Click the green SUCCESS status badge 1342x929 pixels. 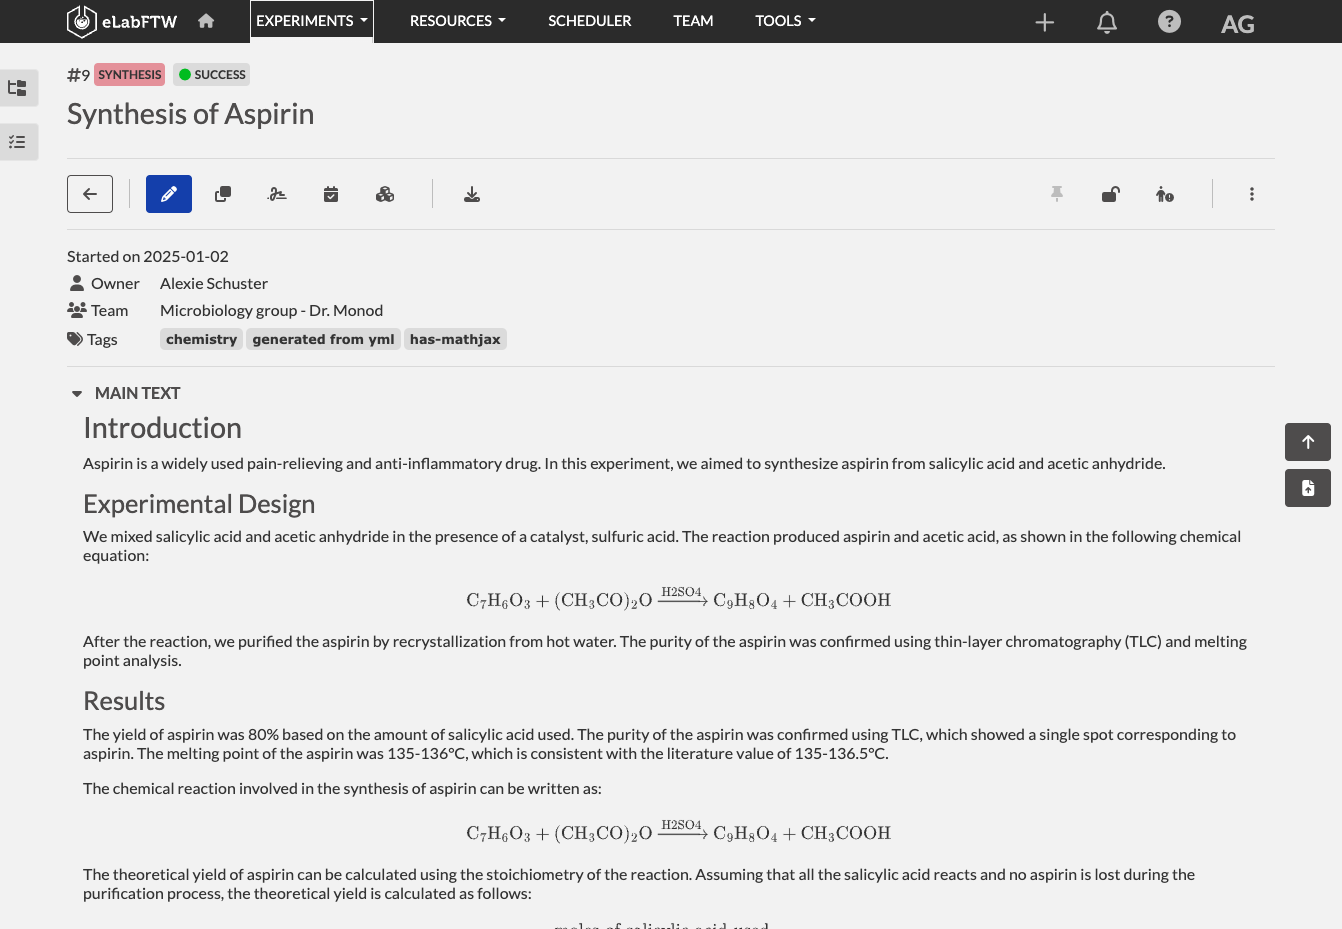pyautogui.click(x=212, y=75)
